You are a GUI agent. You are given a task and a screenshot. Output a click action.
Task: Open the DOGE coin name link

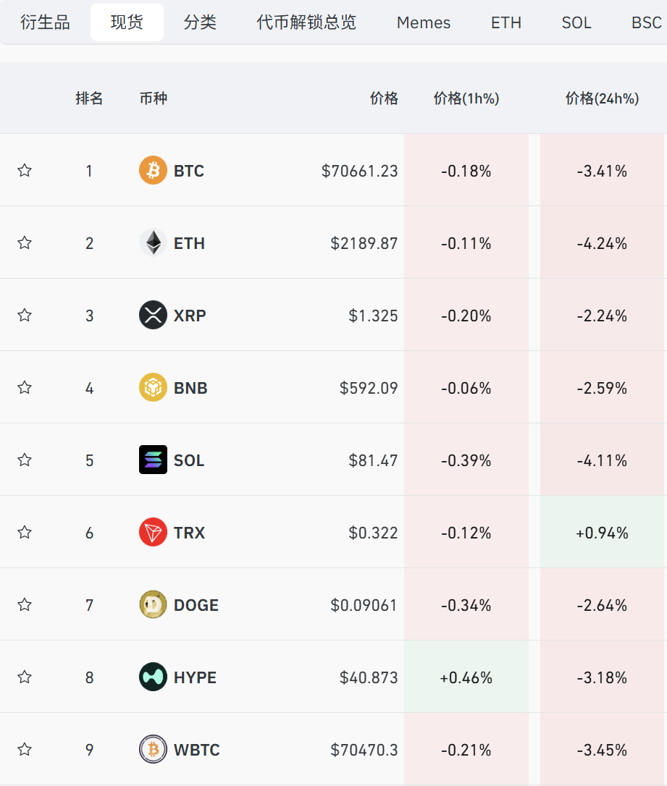click(x=196, y=605)
